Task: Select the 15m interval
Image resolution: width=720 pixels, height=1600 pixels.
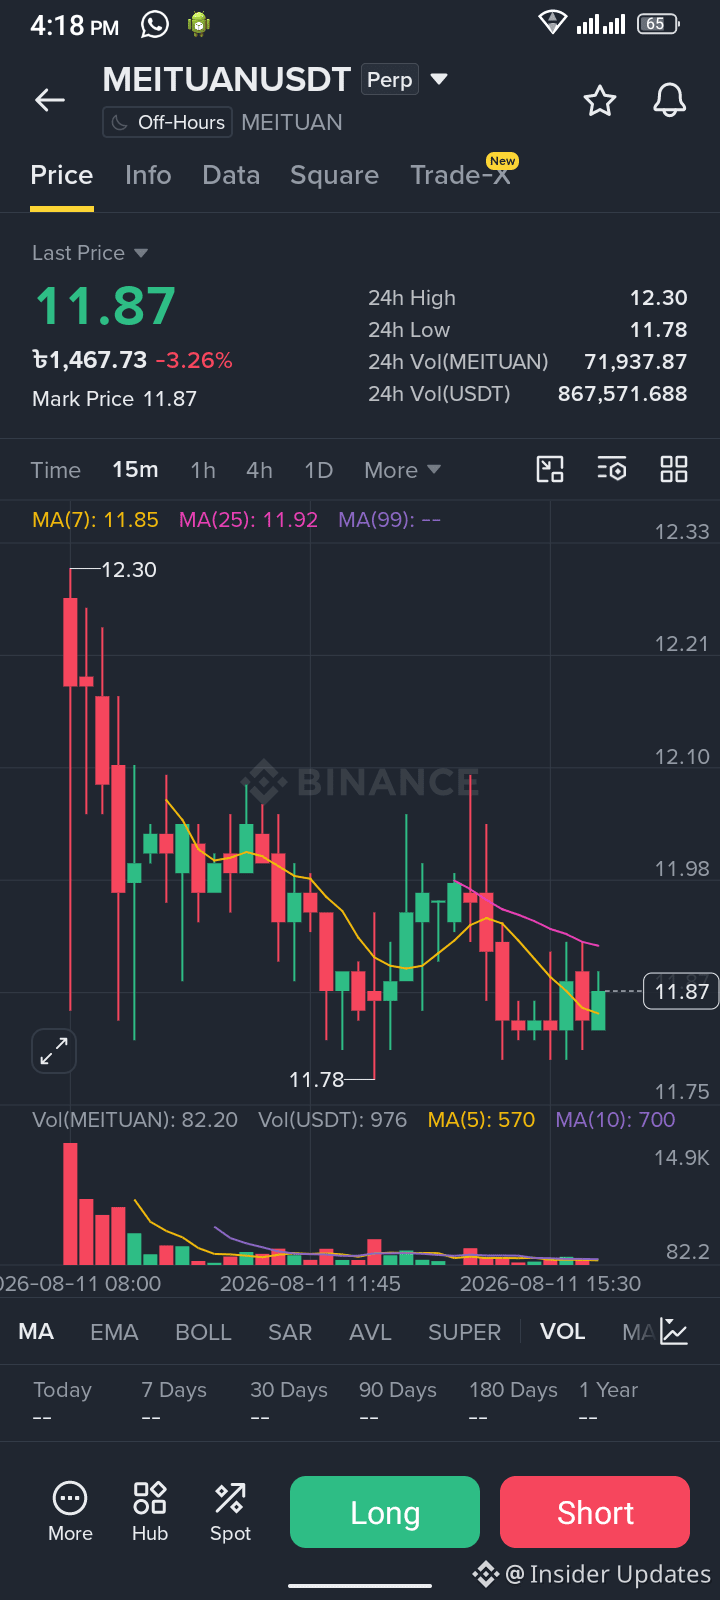Action: point(135,470)
